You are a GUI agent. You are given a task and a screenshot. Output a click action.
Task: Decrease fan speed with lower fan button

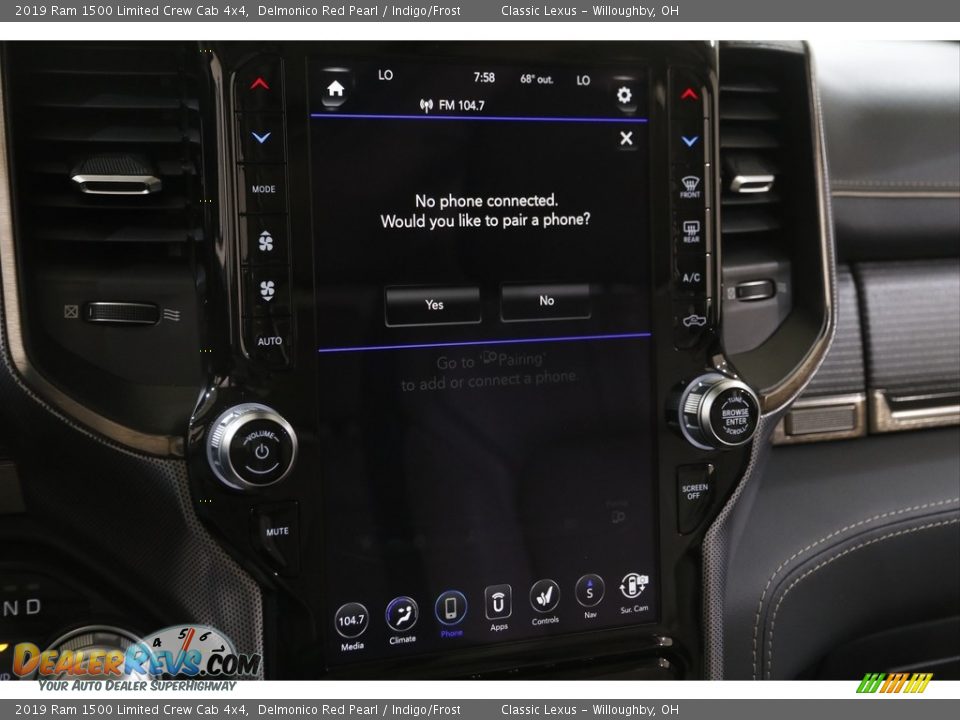tap(268, 290)
